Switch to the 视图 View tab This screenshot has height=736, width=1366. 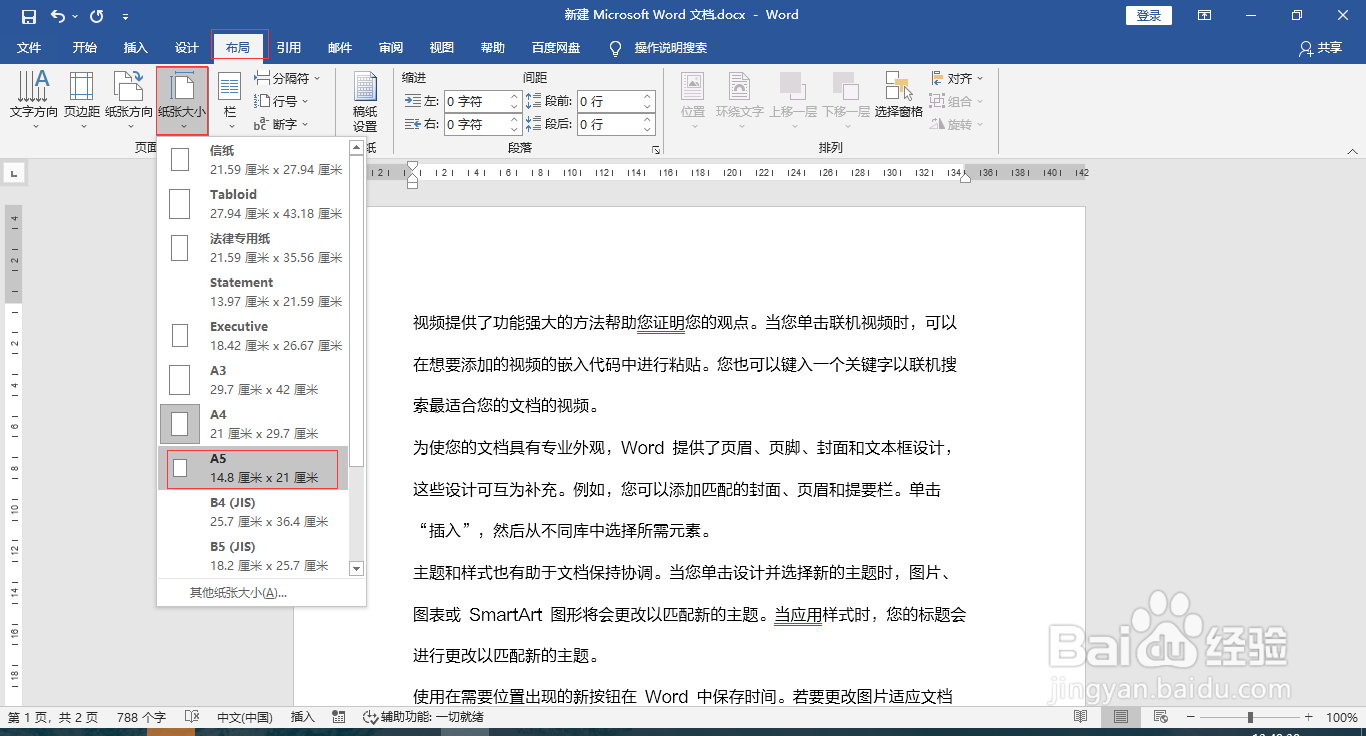coord(441,47)
